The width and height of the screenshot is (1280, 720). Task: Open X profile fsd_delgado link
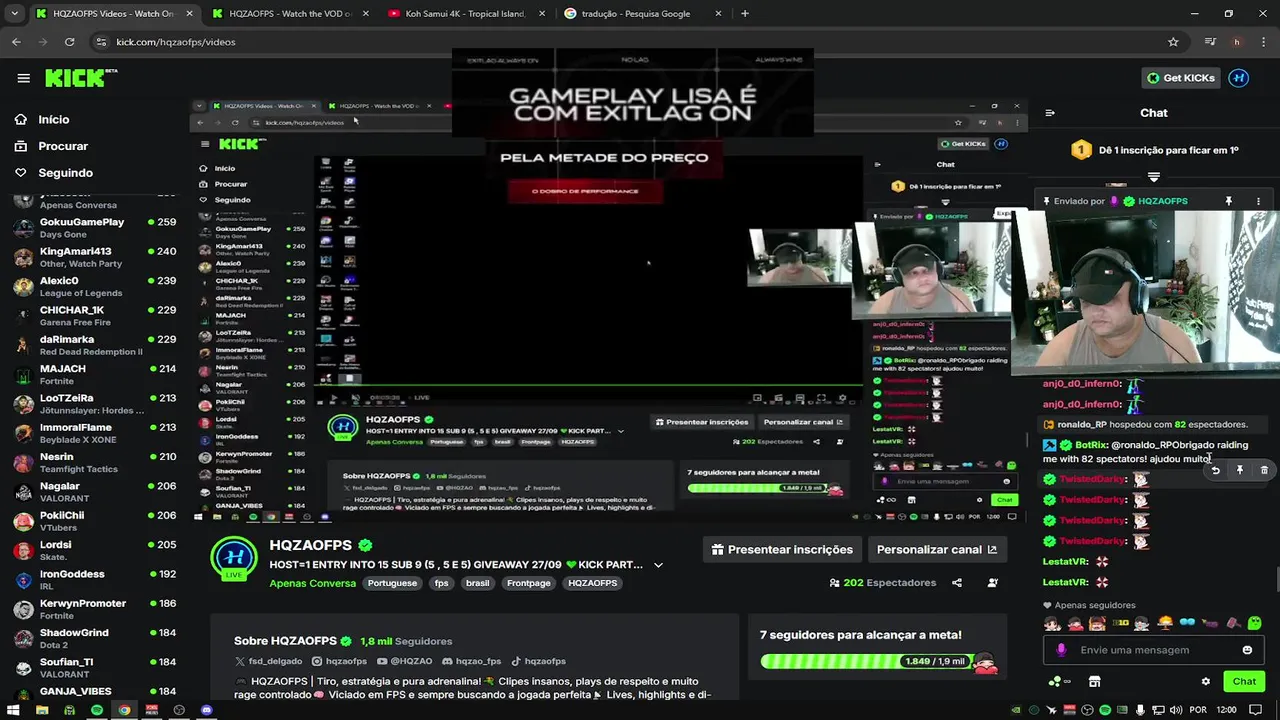click(x=268, y=661)
